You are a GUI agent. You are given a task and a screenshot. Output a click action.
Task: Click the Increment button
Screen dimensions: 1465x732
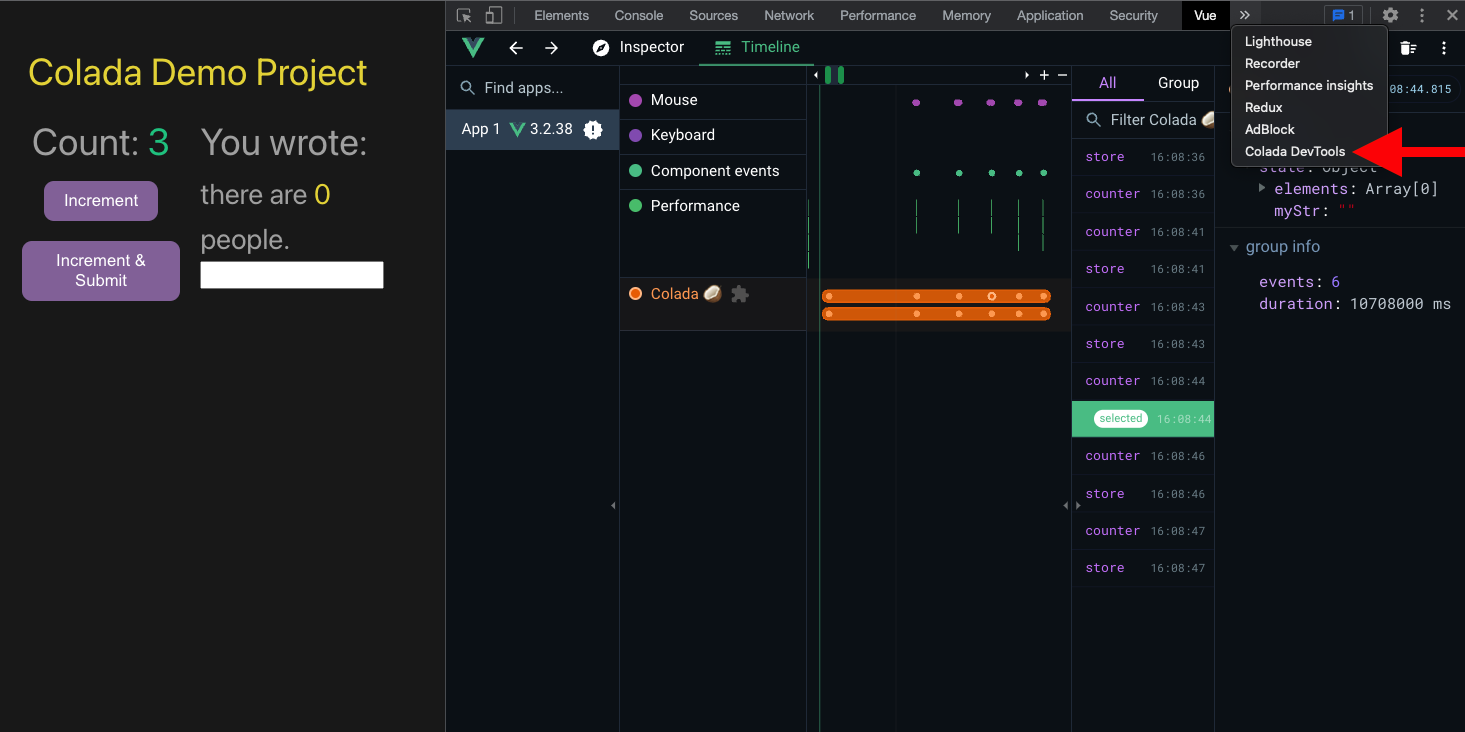click(100, 201)
